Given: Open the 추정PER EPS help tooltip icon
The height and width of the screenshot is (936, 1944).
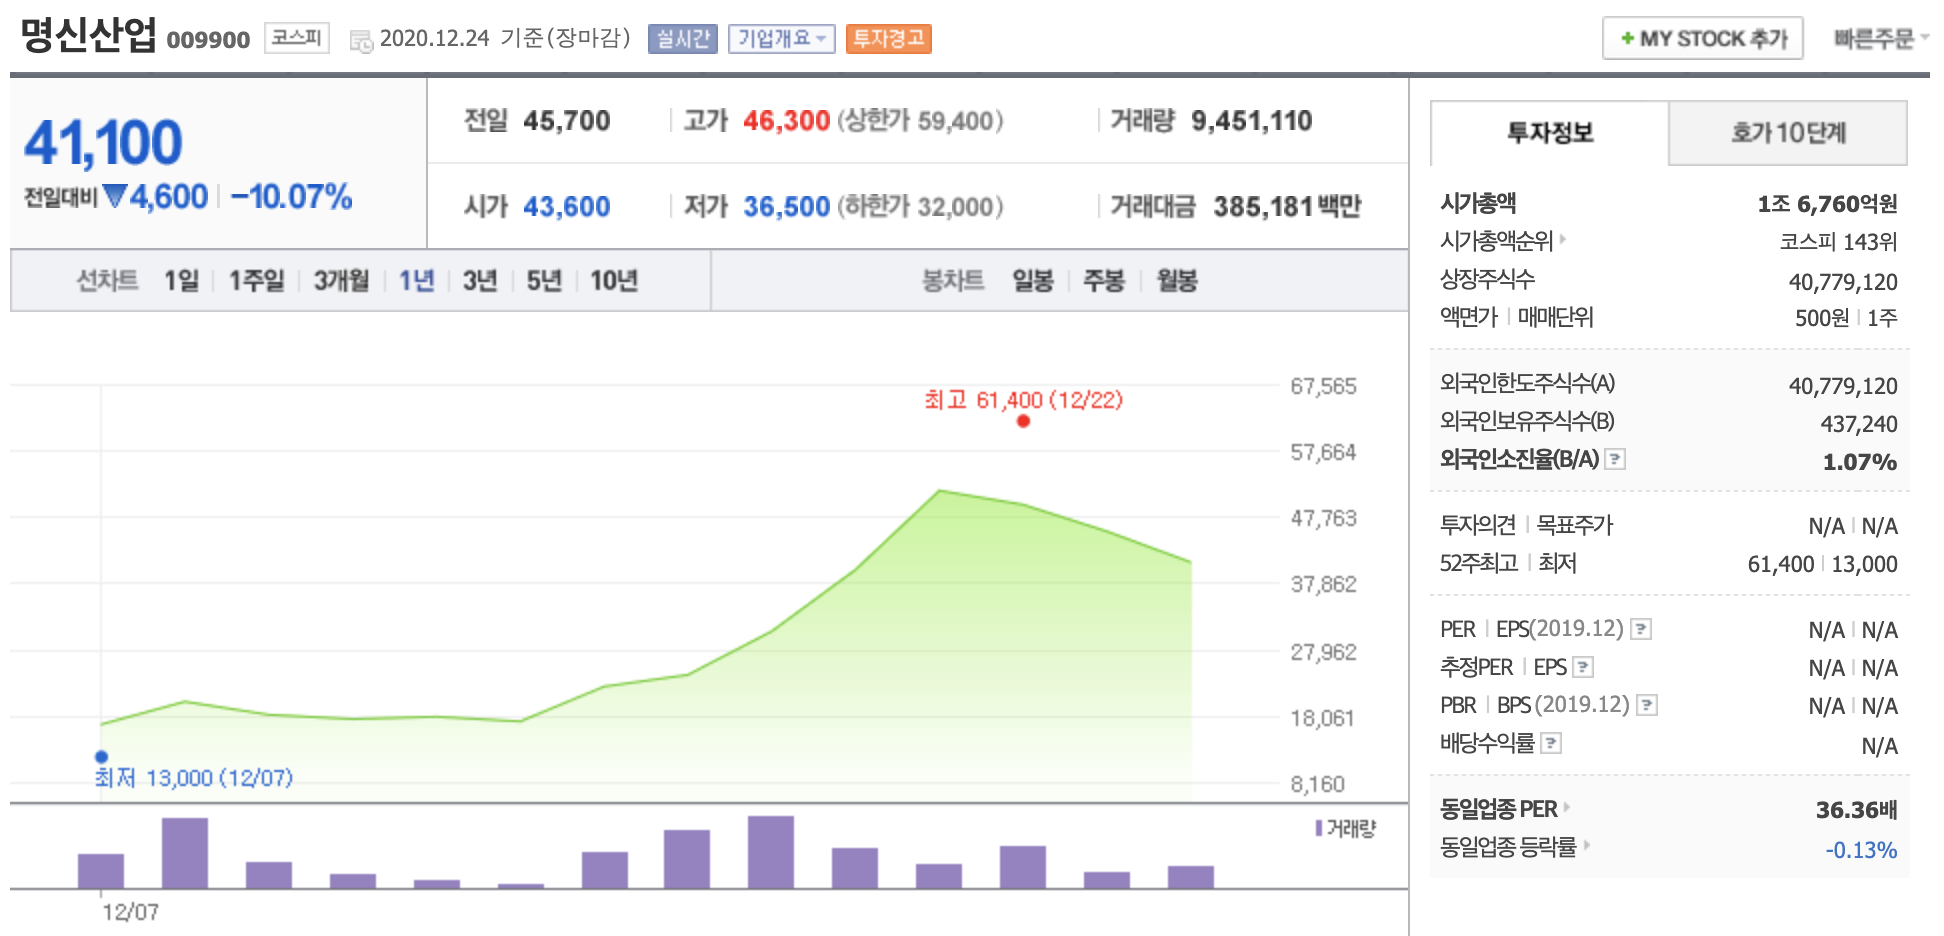Looking at the screenshot, I should (1585, 667).
